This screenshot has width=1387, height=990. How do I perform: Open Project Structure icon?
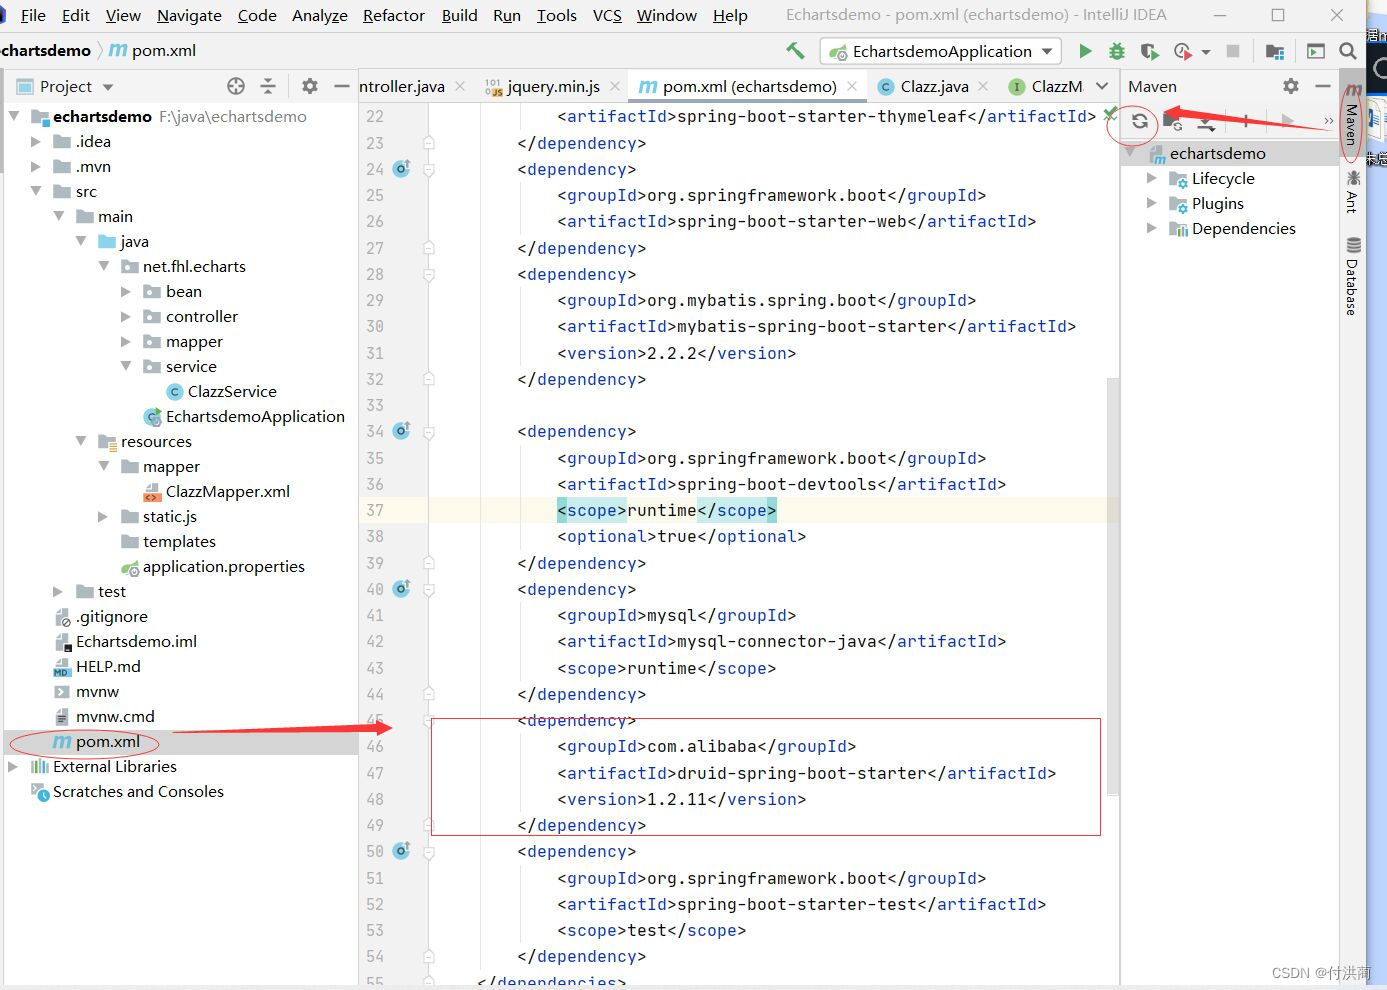click(x=1275, y=51)
